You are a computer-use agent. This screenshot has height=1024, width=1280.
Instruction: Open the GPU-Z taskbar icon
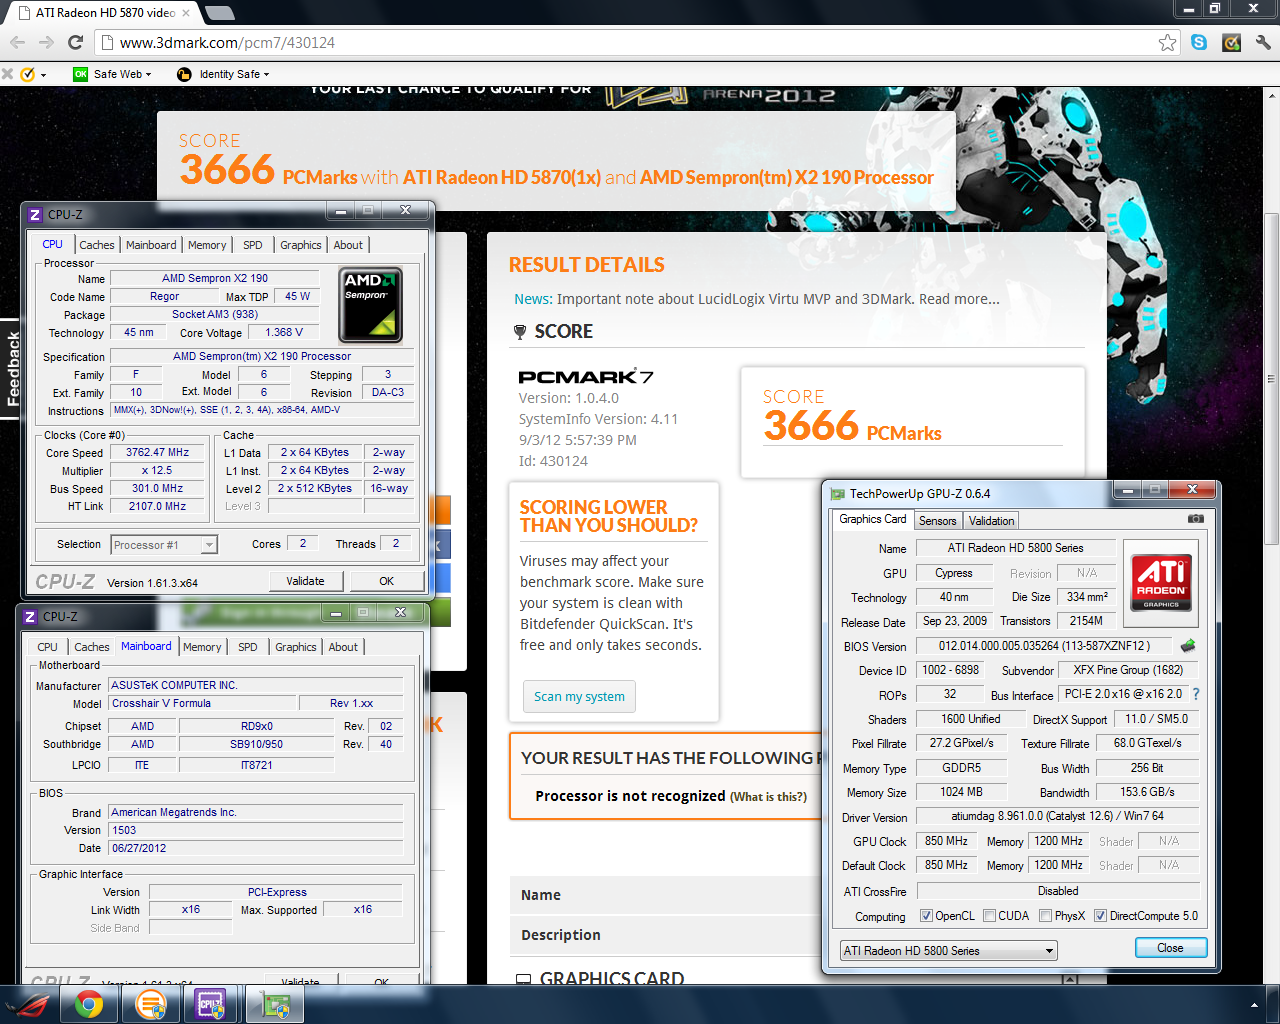point(275,1005)
